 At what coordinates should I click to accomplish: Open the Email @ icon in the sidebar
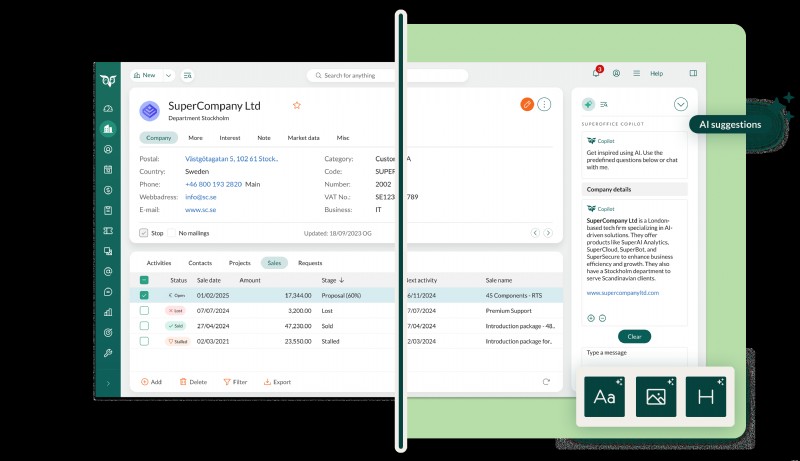point(108,271)
